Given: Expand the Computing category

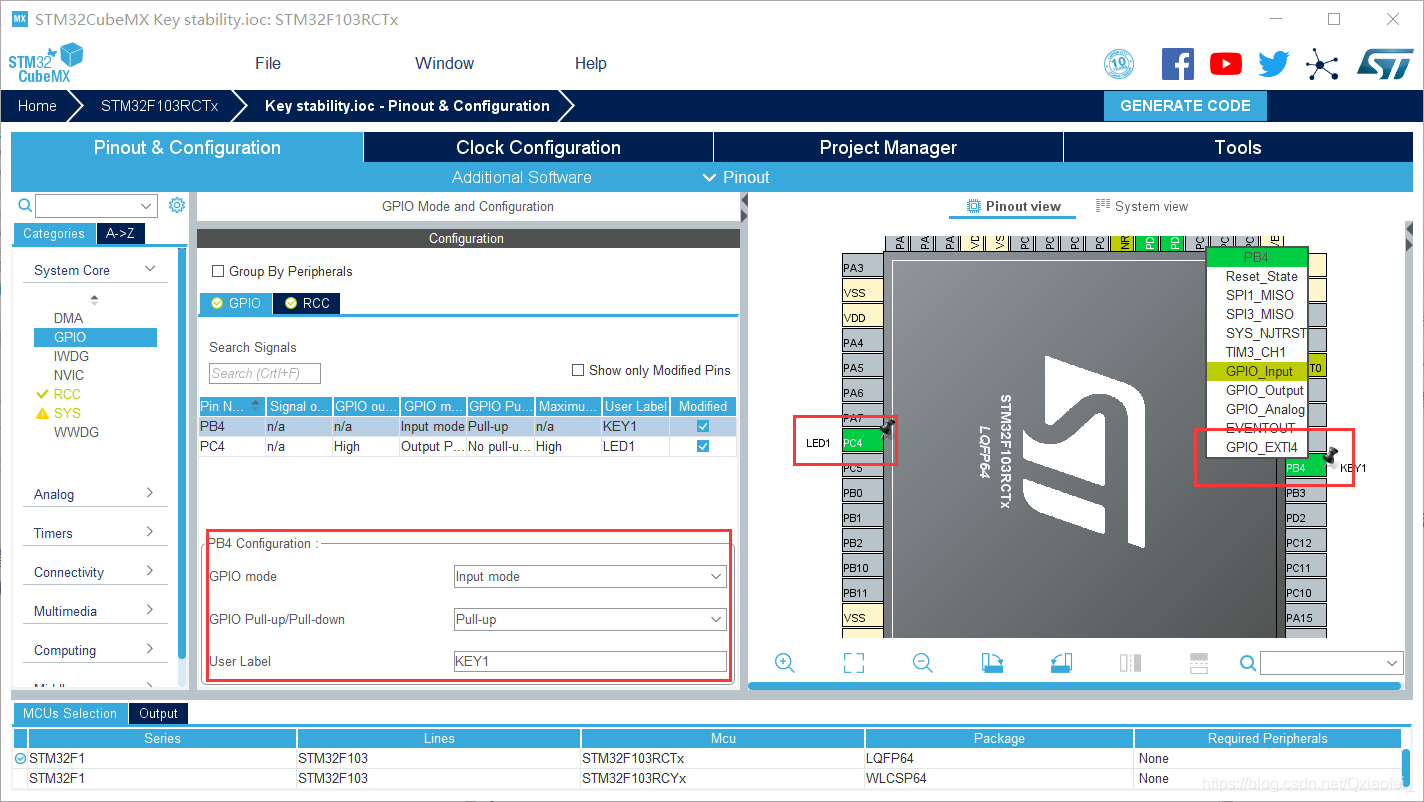Looking at the screenshot, I should point(150,649).
